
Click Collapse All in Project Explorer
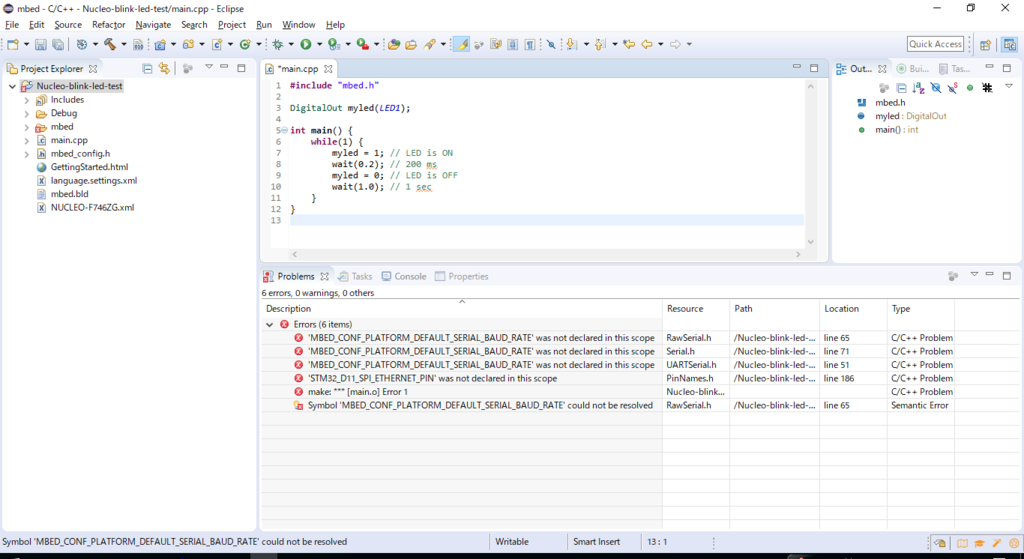pos(148,69)
